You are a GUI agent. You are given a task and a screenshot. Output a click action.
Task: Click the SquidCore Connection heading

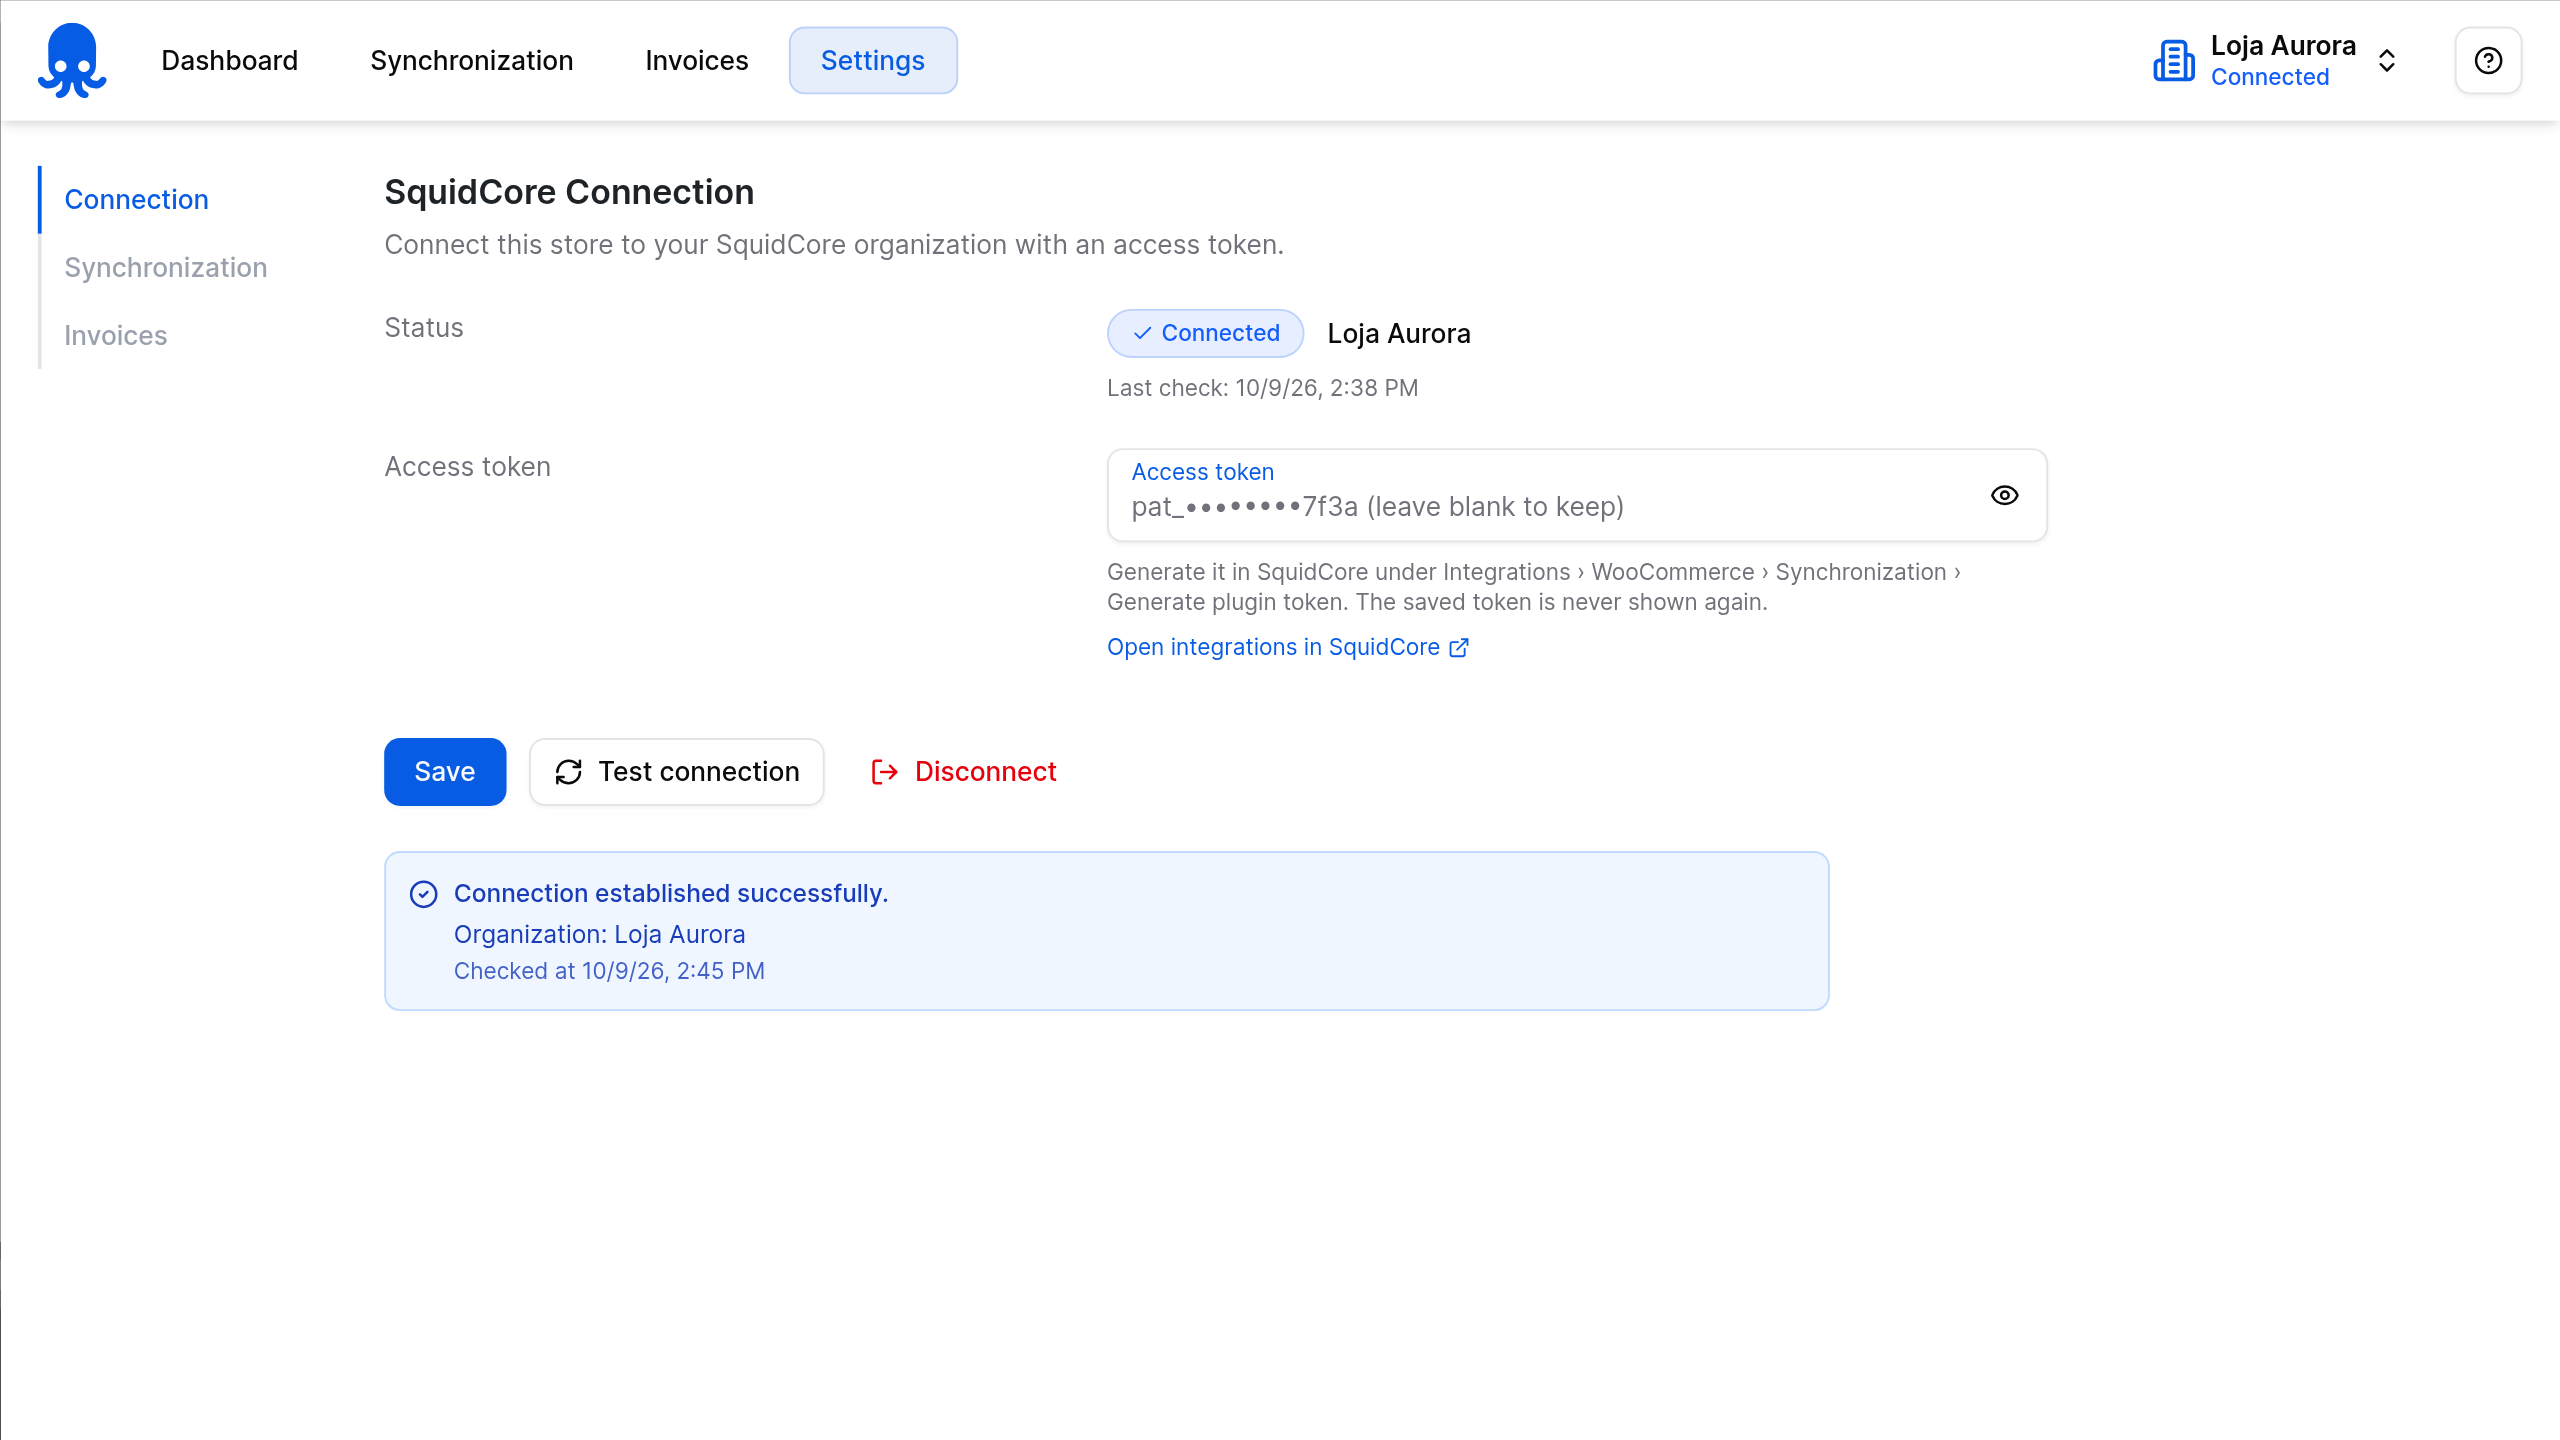569,192
